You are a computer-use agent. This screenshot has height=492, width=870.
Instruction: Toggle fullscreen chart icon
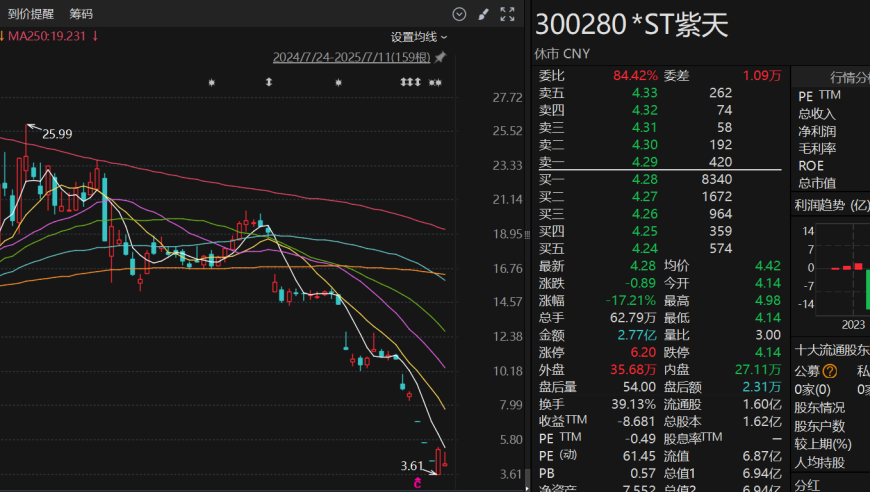click(507, 14)
